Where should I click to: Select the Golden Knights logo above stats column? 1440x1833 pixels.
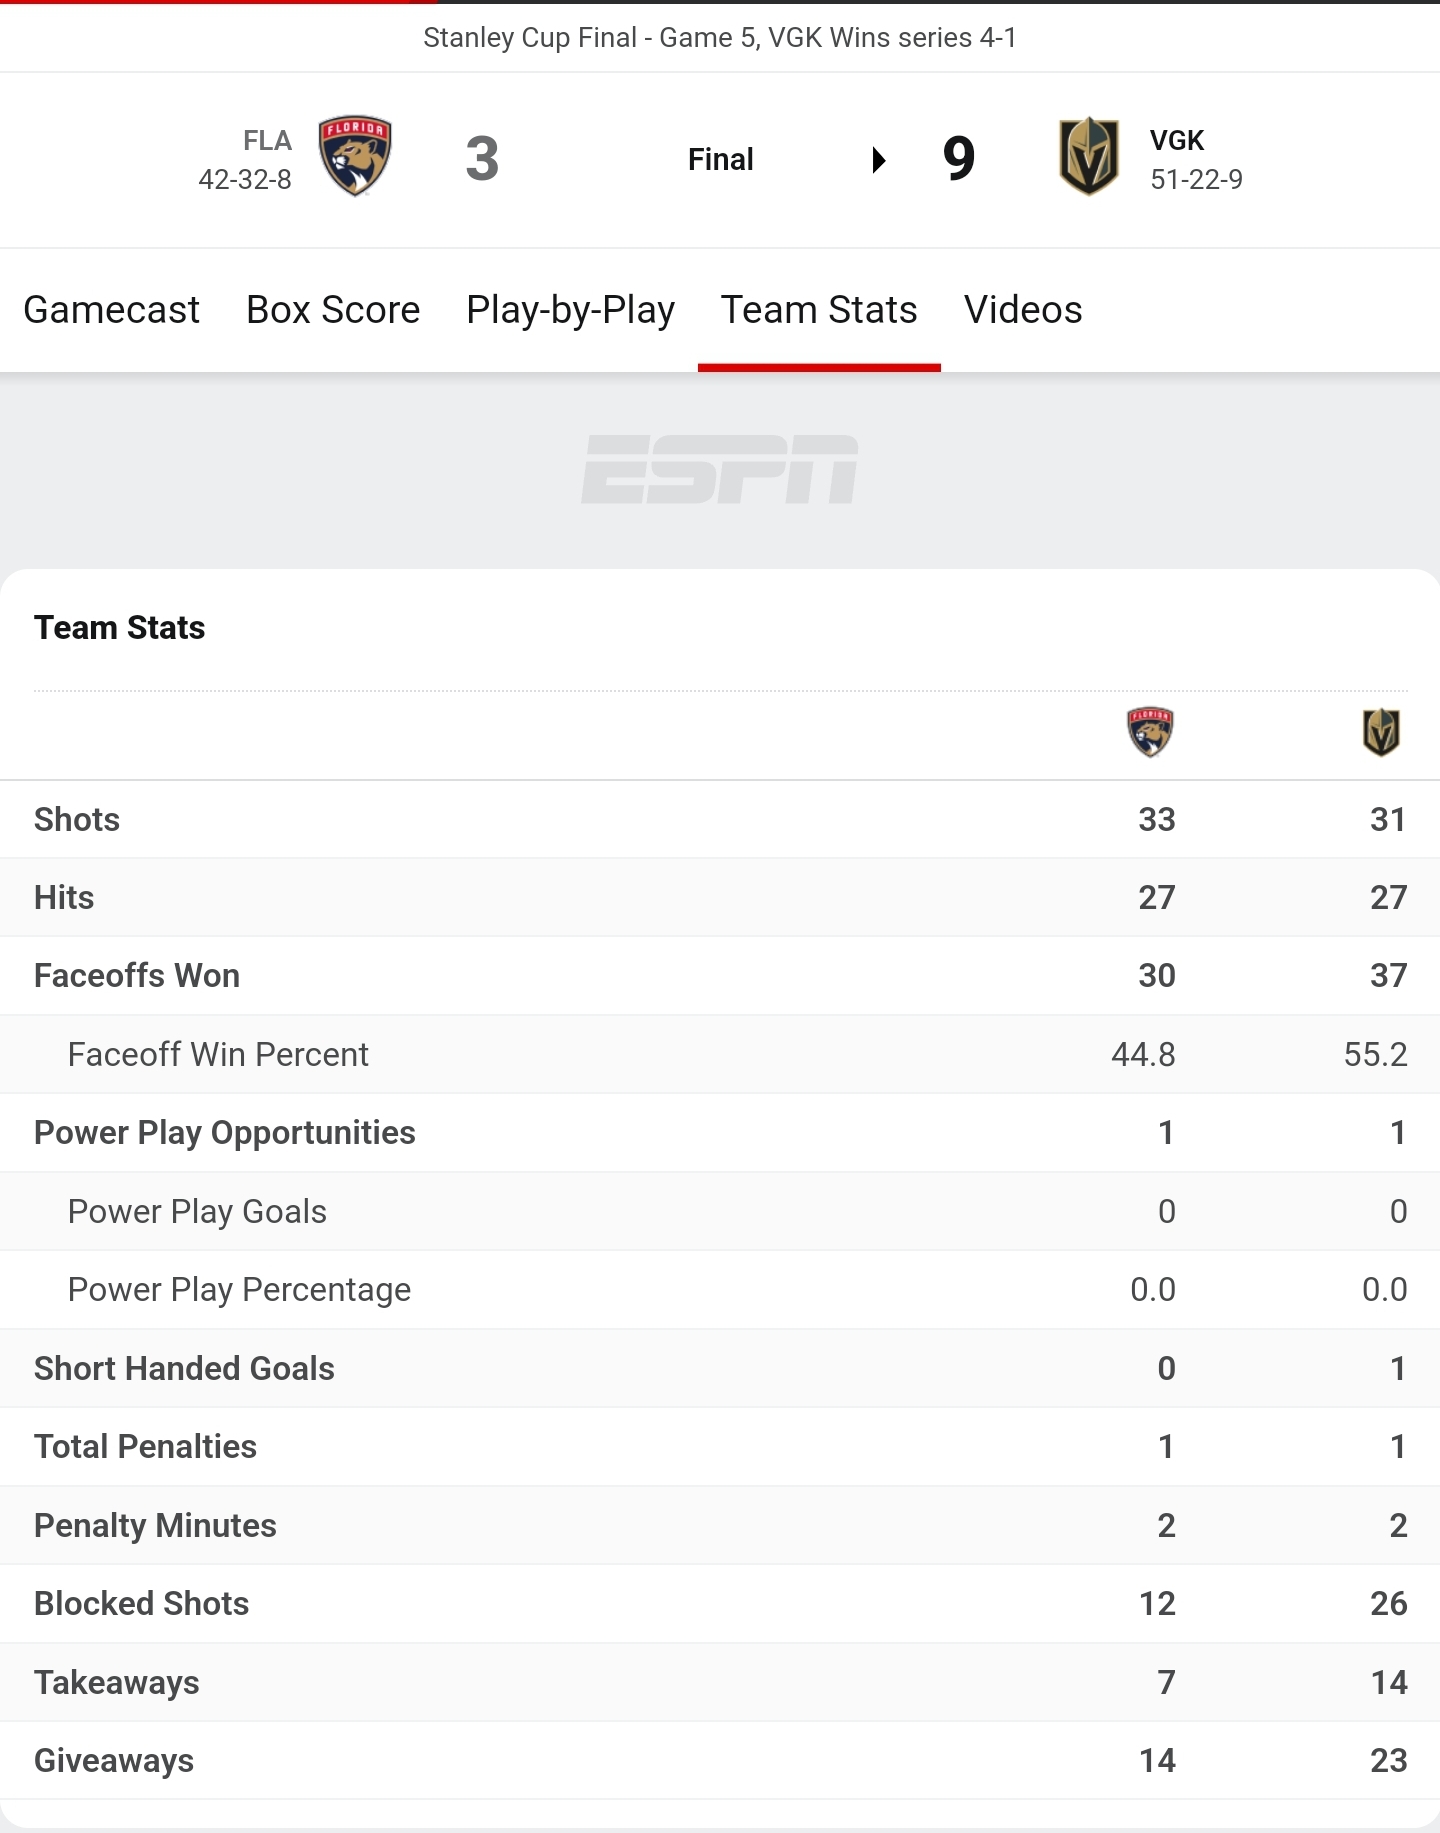point(1382,732)
